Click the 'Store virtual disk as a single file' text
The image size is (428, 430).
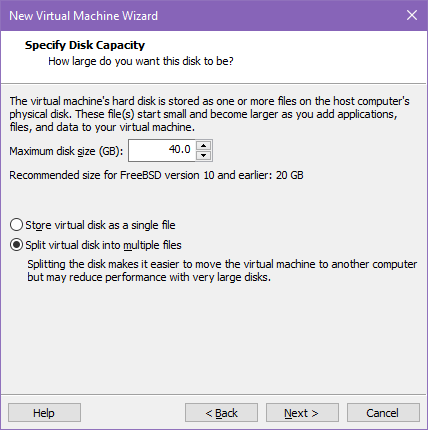click(100, 225)
